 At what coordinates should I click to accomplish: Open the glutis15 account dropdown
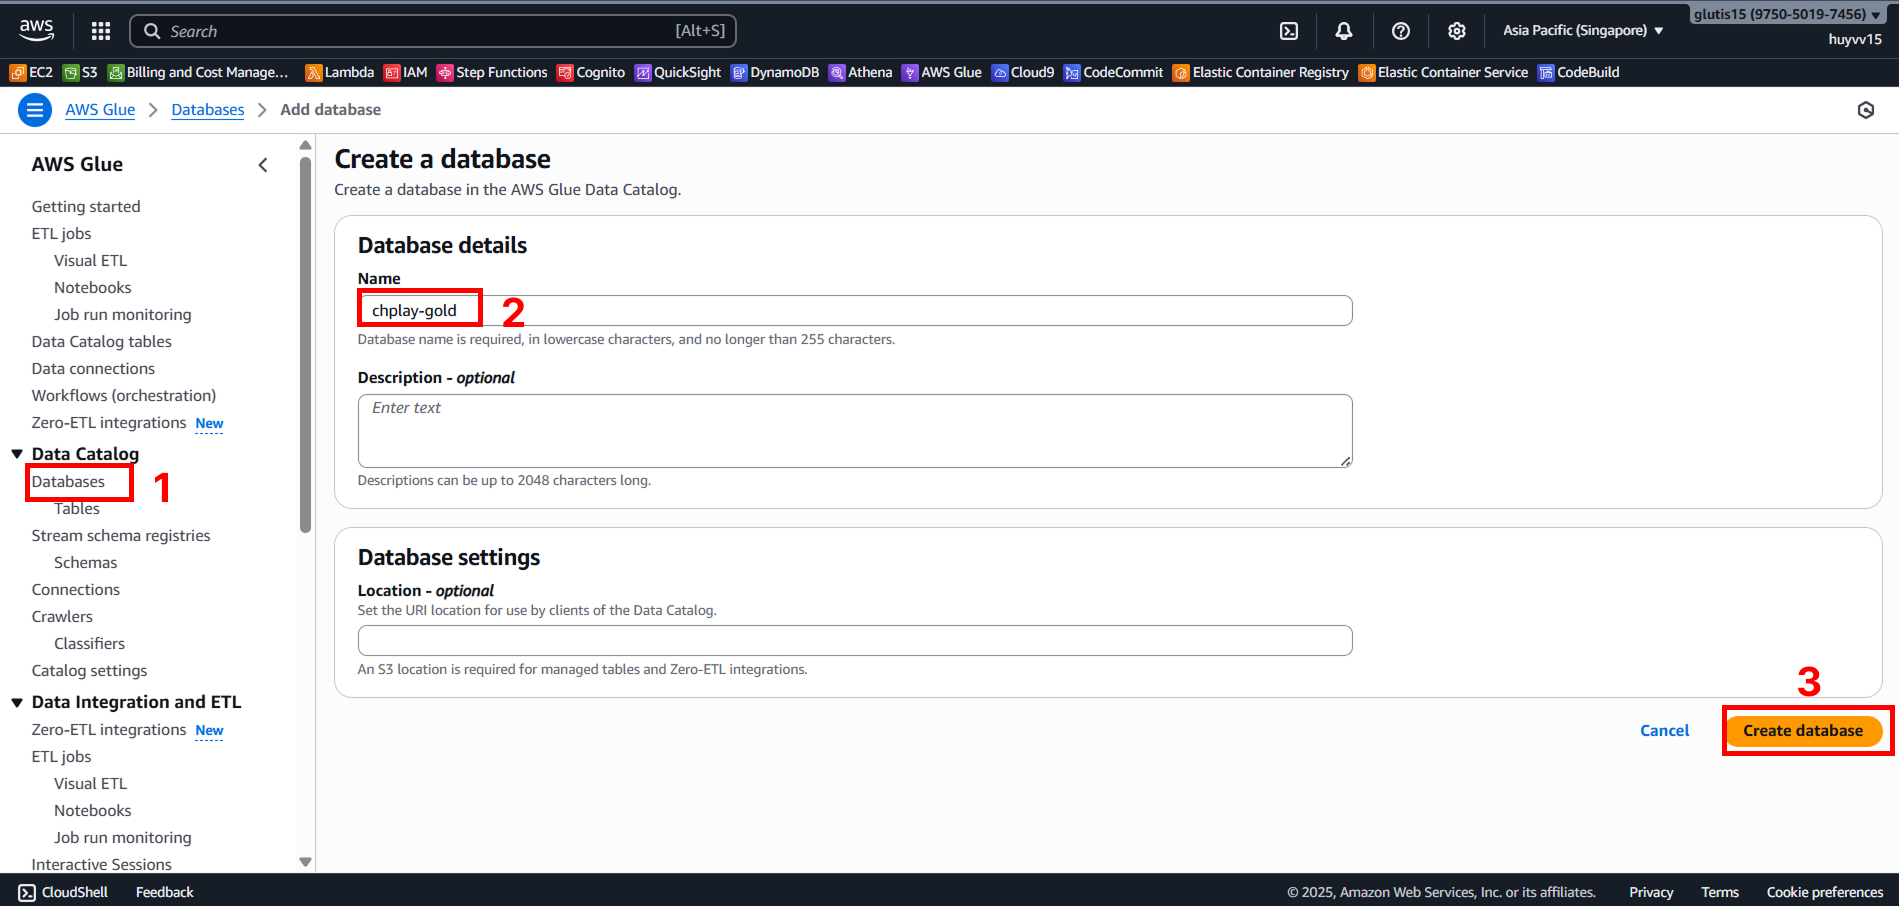1786,14
